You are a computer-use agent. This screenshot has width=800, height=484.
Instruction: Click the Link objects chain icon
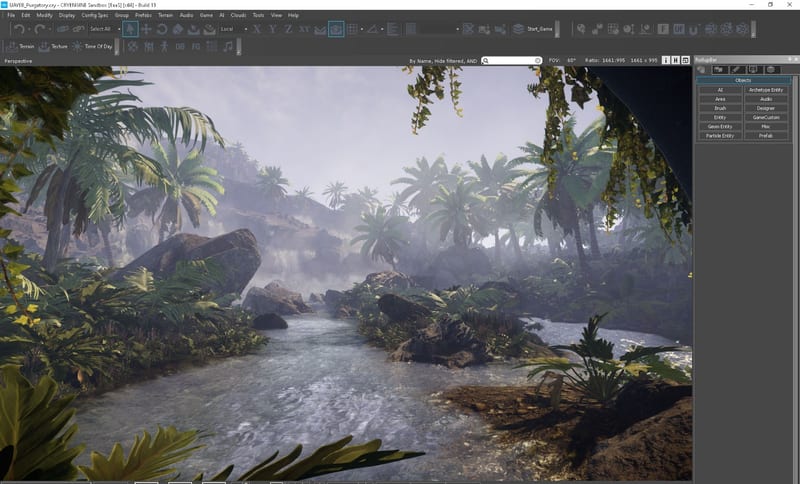[x=63, y=29]
